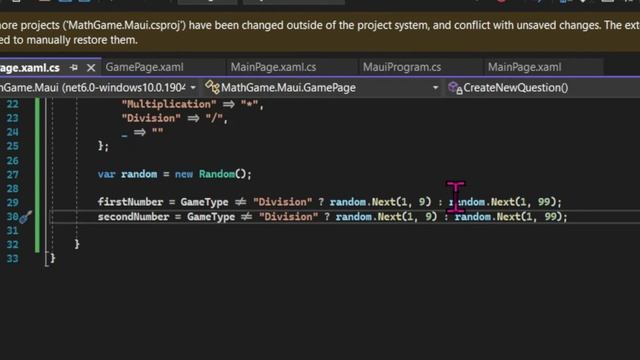Click the screwdriver quick actions icon on line 30
Screen dimensions: 640x360
[25, 217]
